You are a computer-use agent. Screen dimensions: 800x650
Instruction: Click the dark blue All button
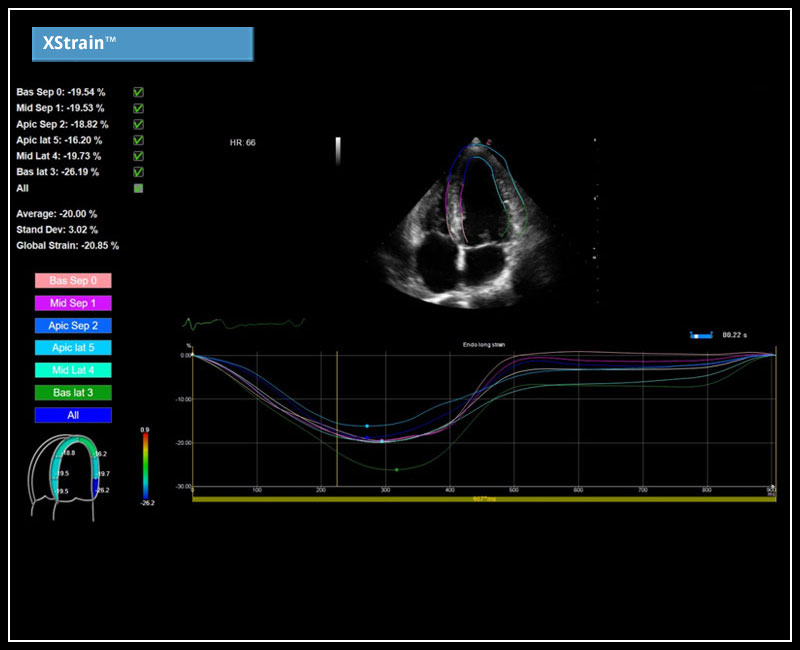click(73, 415)
